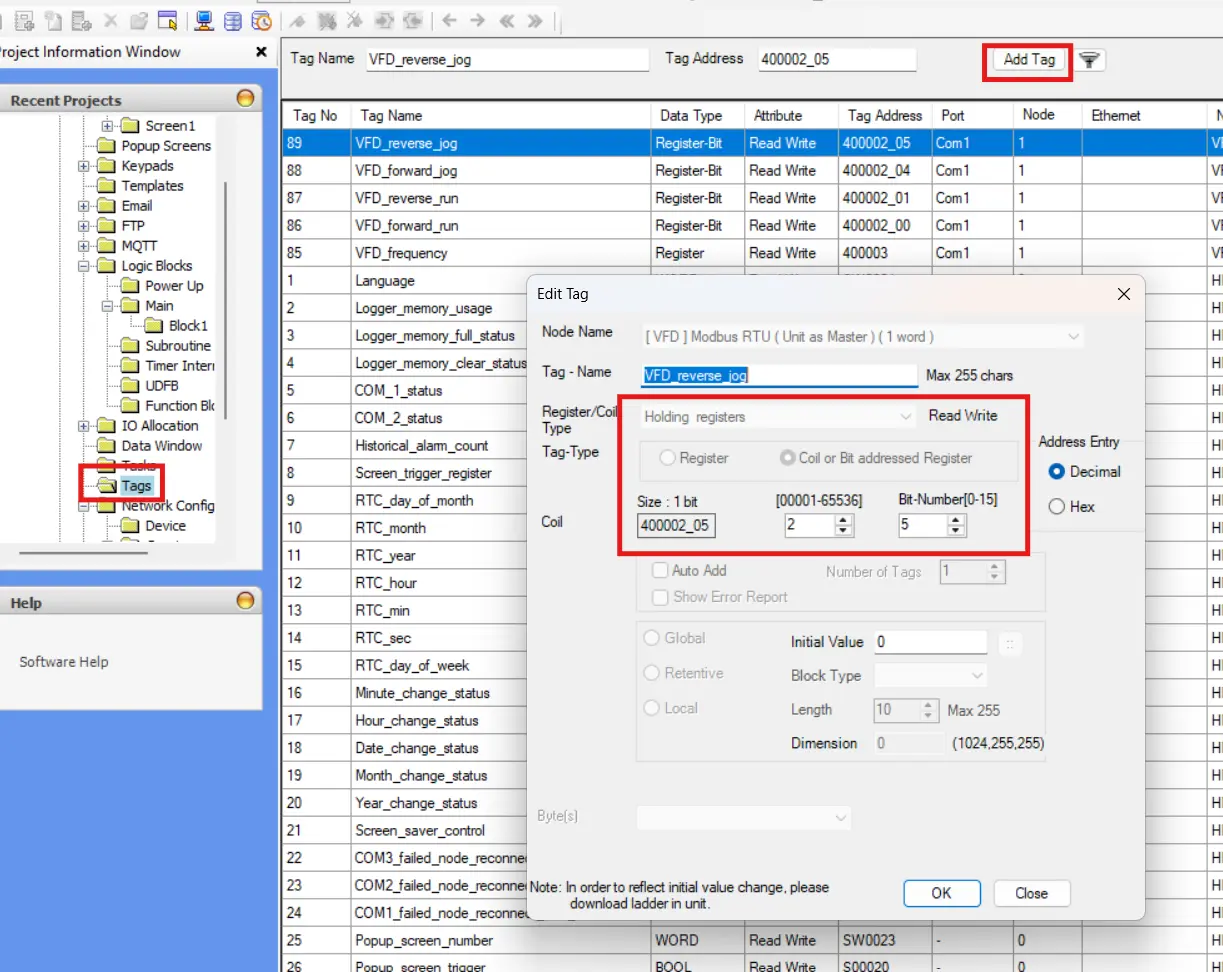Image resolution: width=1223 pixels, height=972 pixels.
Task: Select the download-to-unit display toolbar icon
Action: pyautogui.click(x=204, y=19)
